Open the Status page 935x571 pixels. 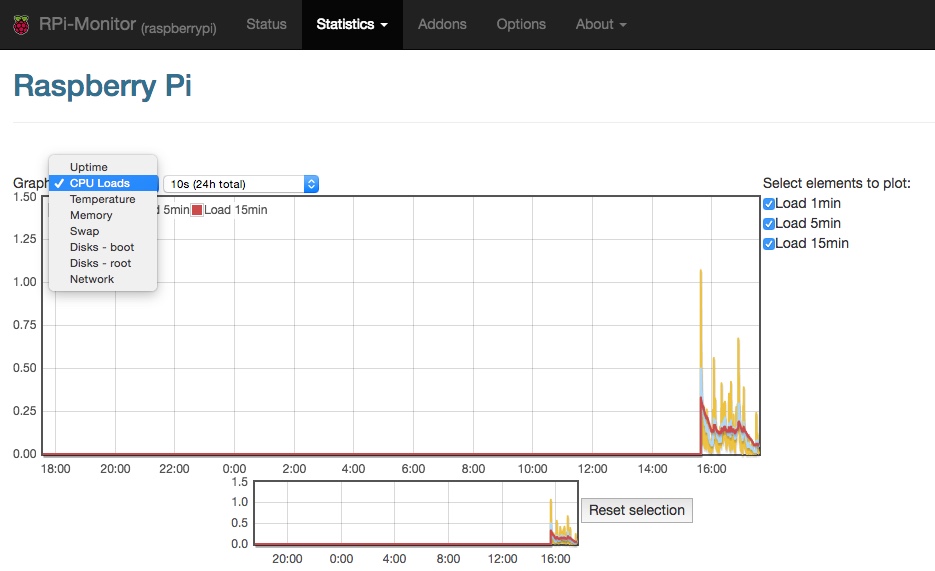click(266, 24)
